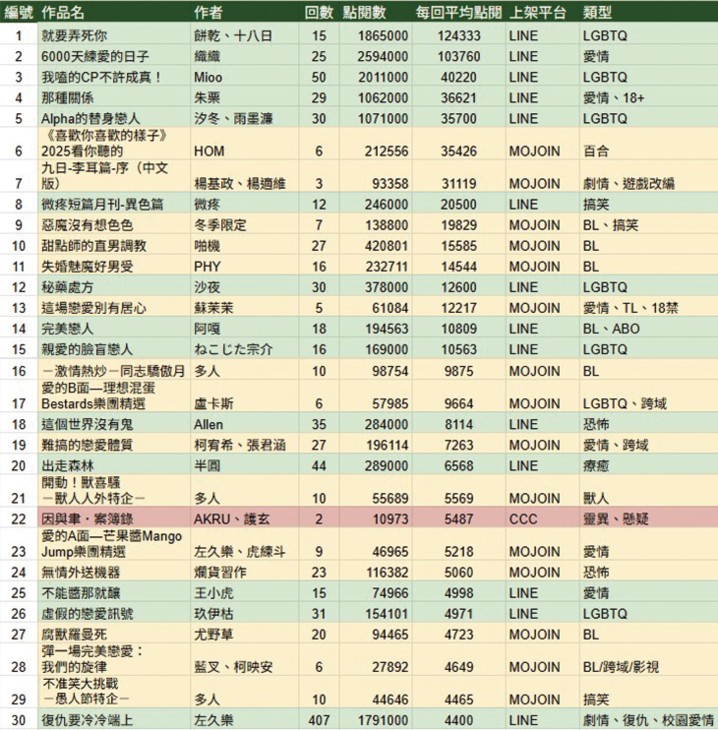Select the 作者 column header
This screenshot has width=718, height=730.
208,13
